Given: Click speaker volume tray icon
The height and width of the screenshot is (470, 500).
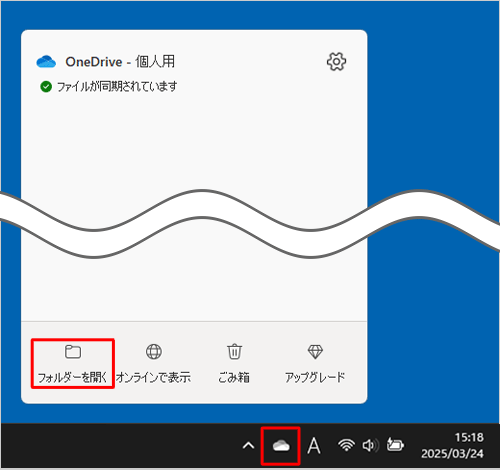Looking at the screenshot, I should 371,445.
